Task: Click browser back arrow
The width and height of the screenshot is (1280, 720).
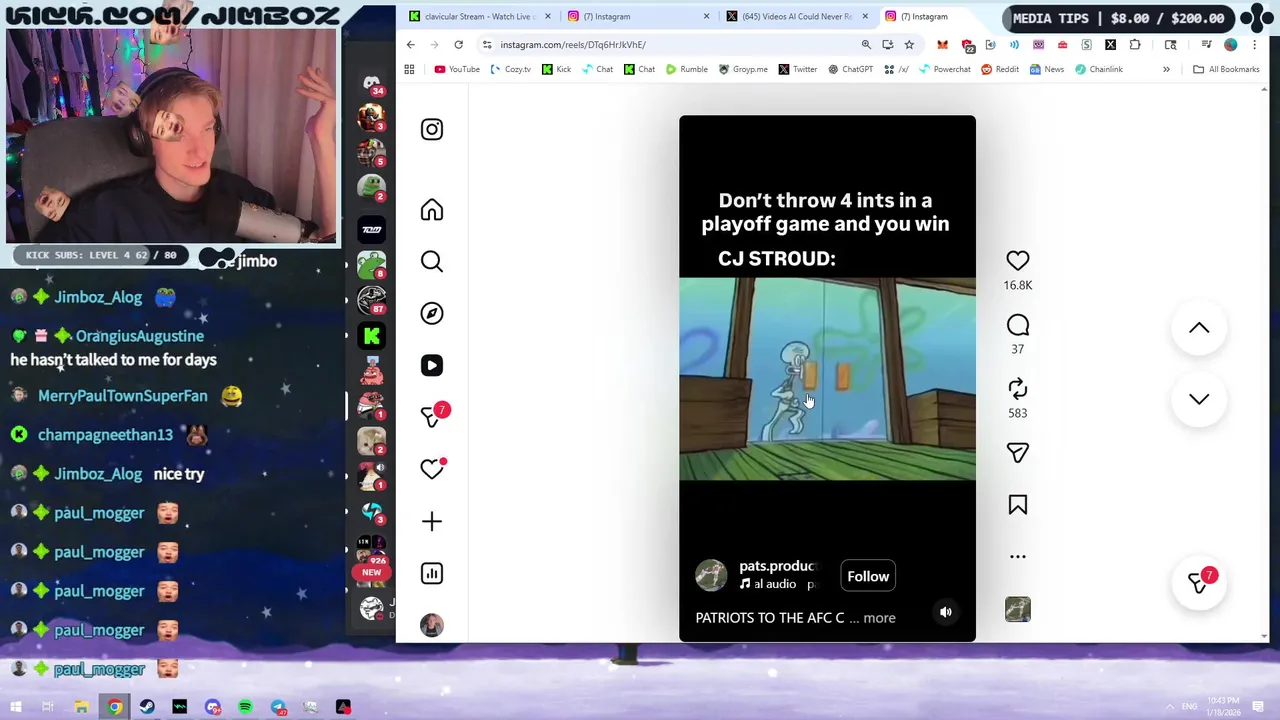Action: pos(410,44)
